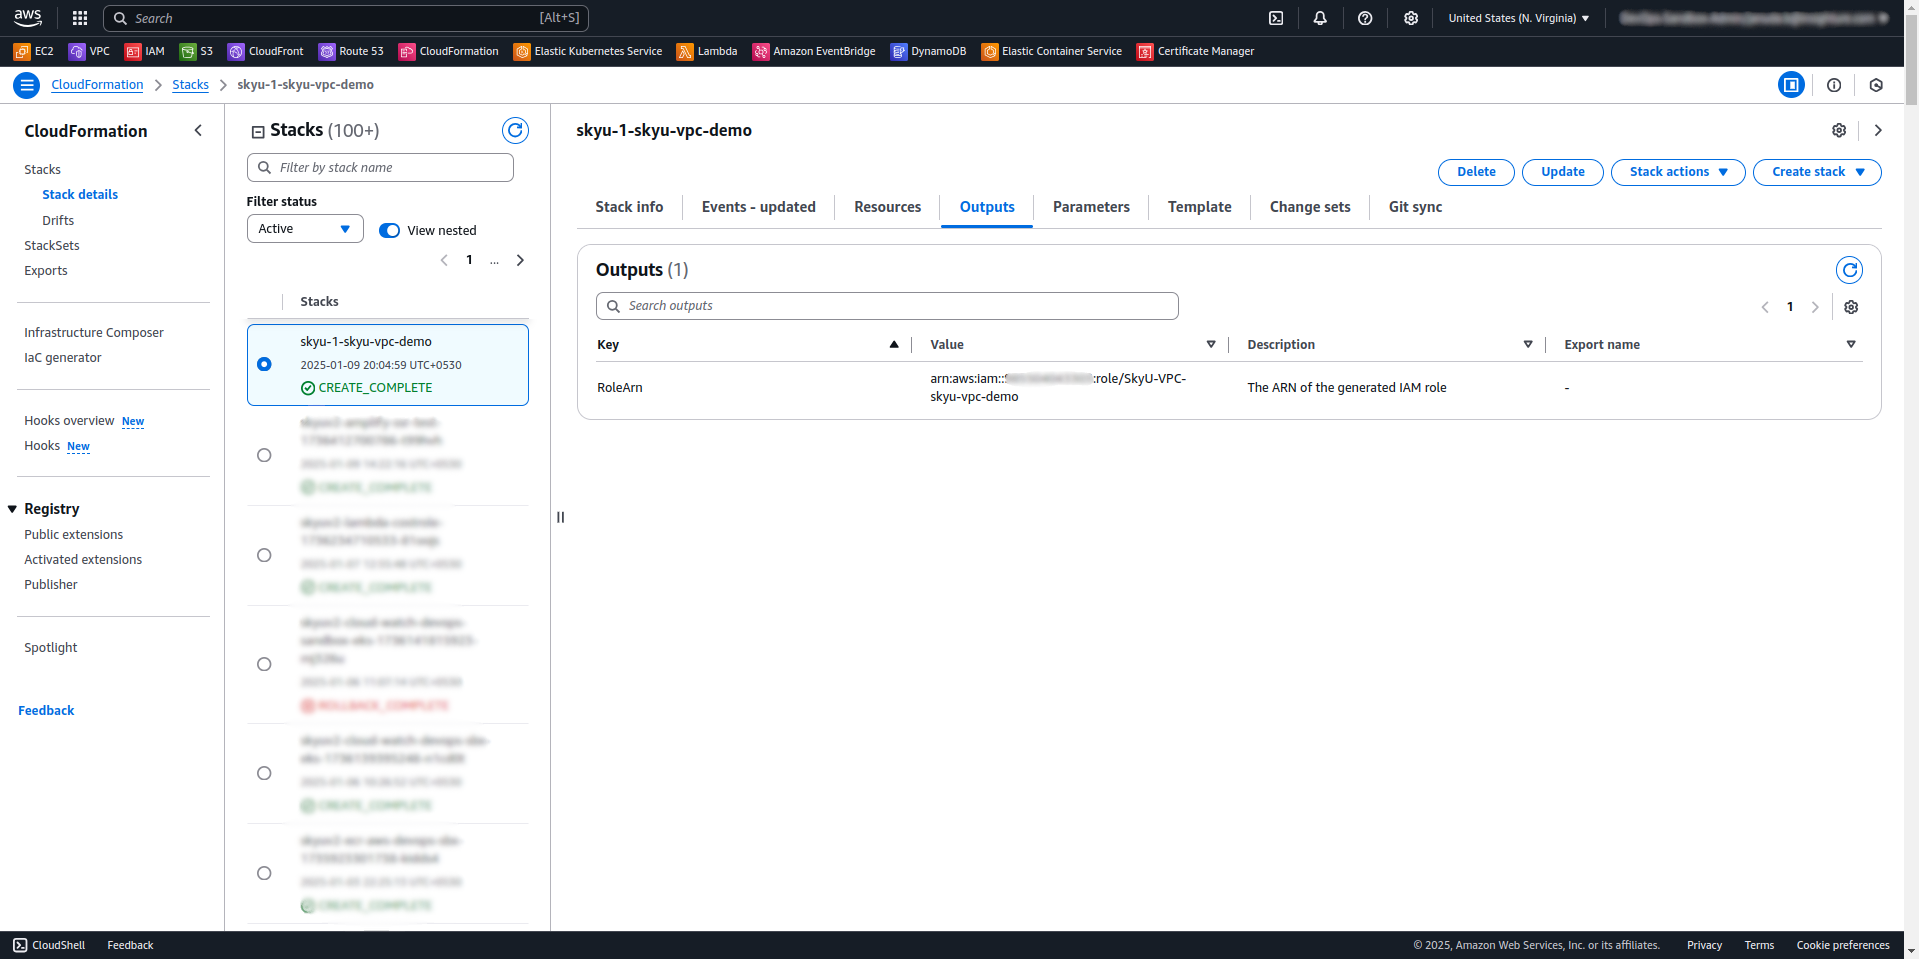Follow the CloudFormation breadcrumb link
The width and height of the screenshot is (1919, 959).
point(97,85)
